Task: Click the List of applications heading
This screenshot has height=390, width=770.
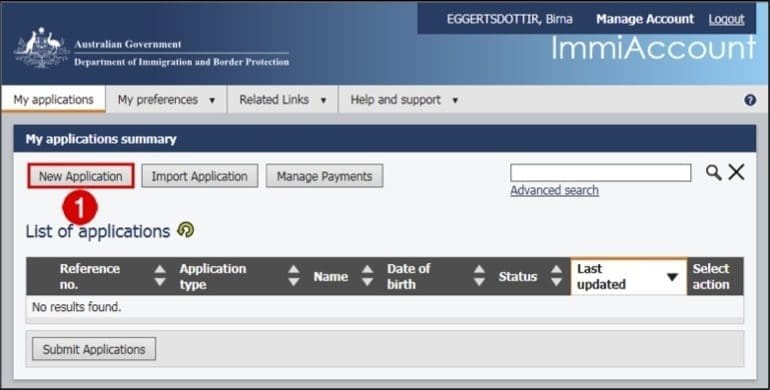Action: pos(98,231)
